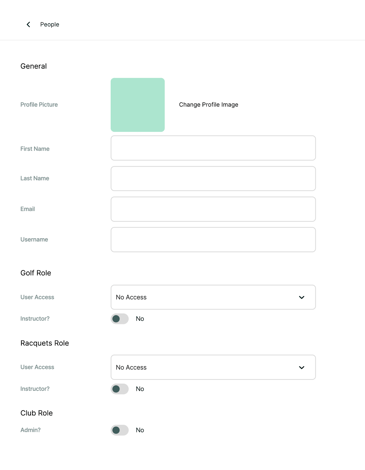Open the Golf Role User Access dropdown
365x470 pixels.
tap(213, 297)
